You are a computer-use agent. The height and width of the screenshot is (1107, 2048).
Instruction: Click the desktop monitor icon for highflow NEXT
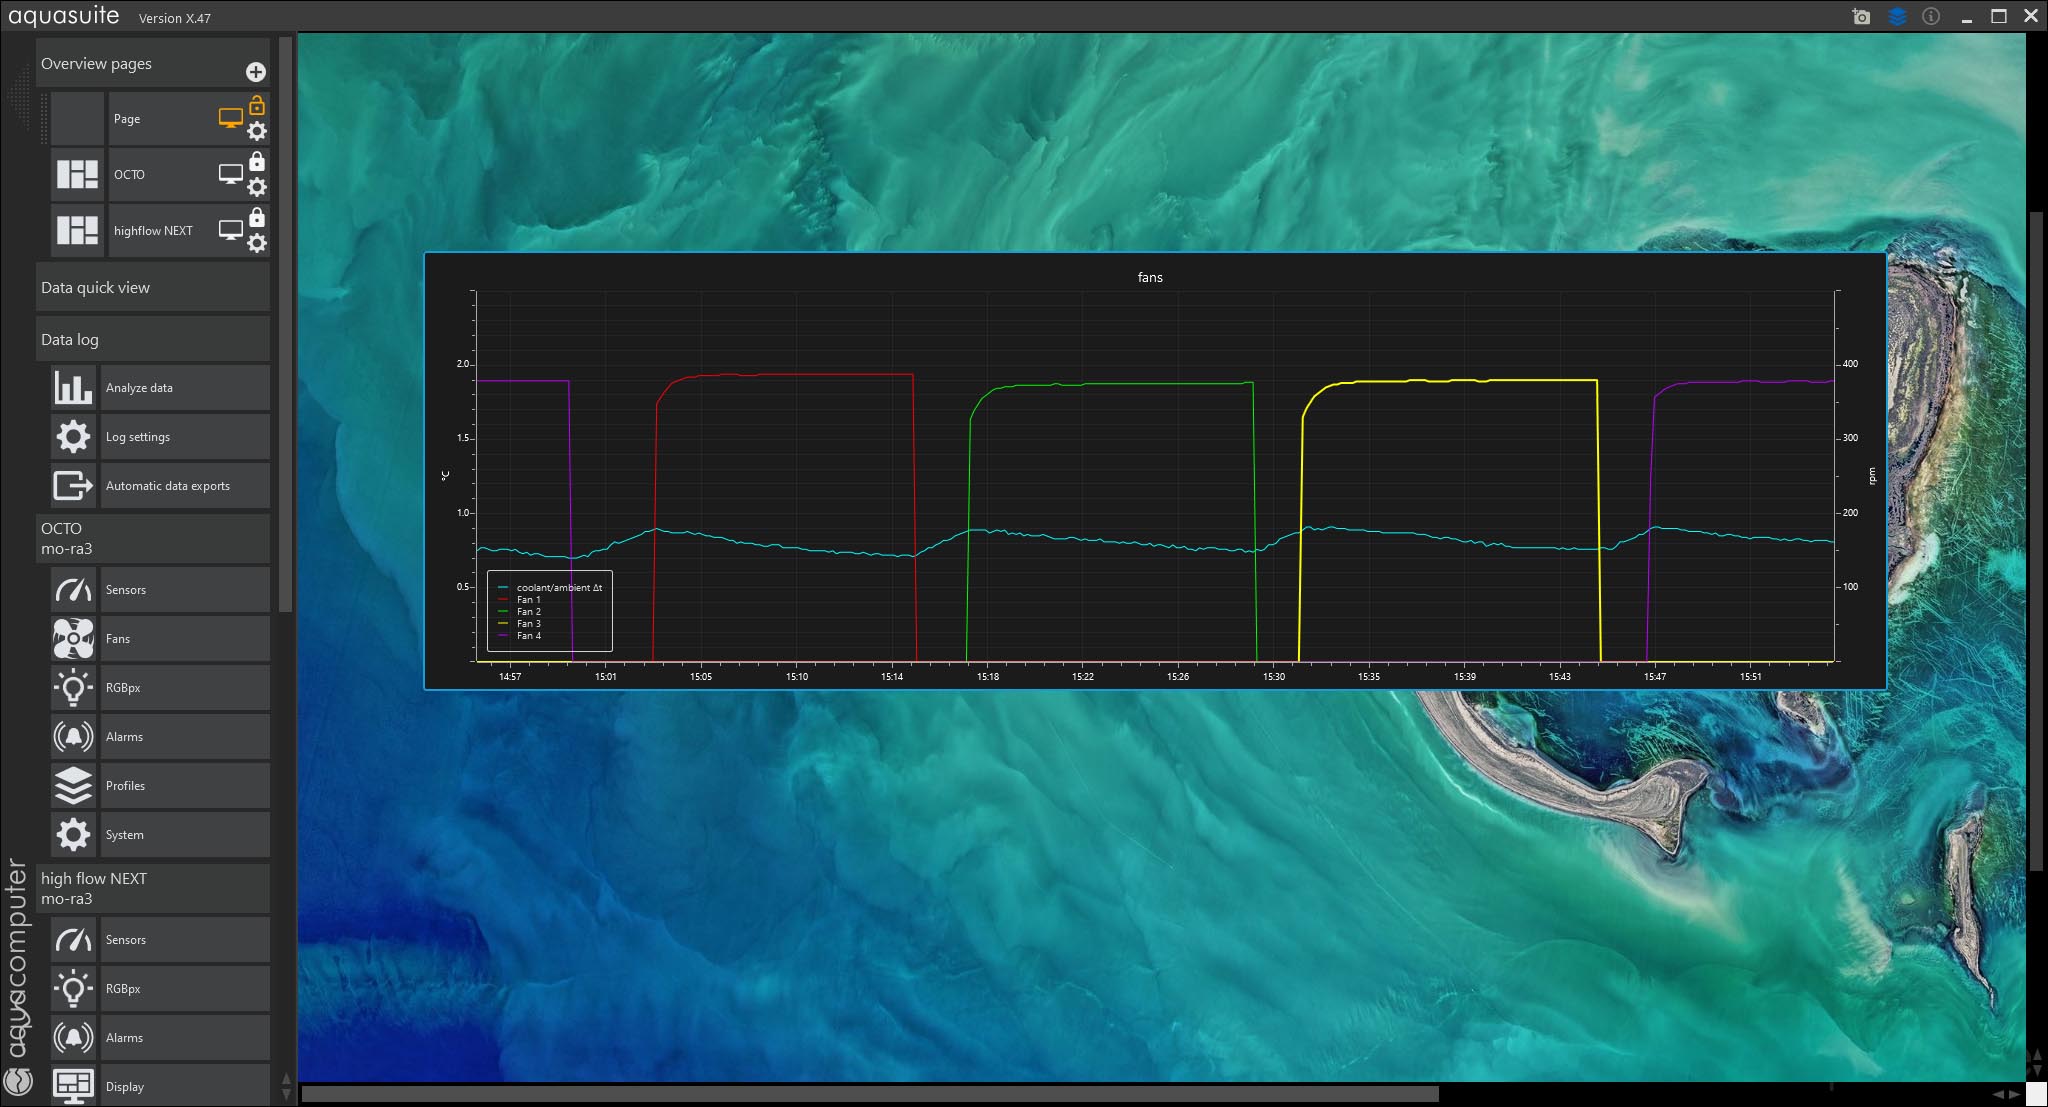click(231, 230)
